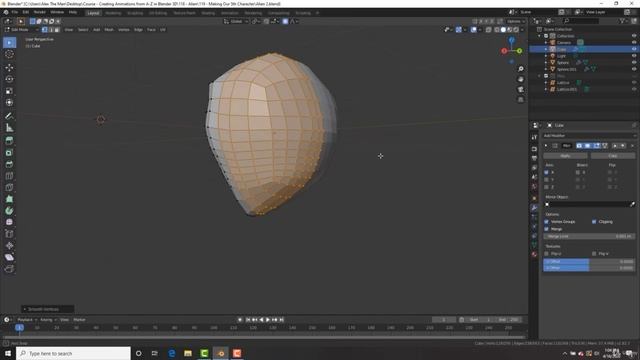The image size is (640, 360).
Task: Select the Light object in outliner
Action: tap(562, 56)
